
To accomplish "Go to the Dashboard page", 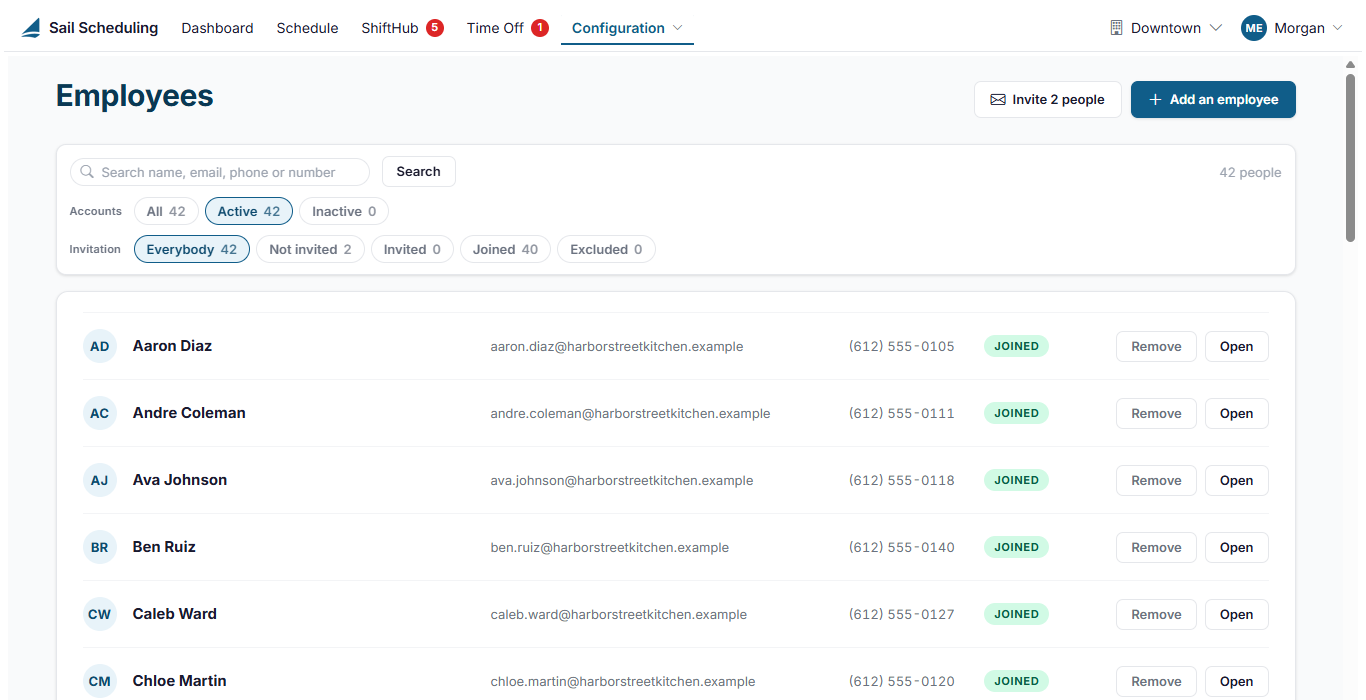I will coord(217,28).
